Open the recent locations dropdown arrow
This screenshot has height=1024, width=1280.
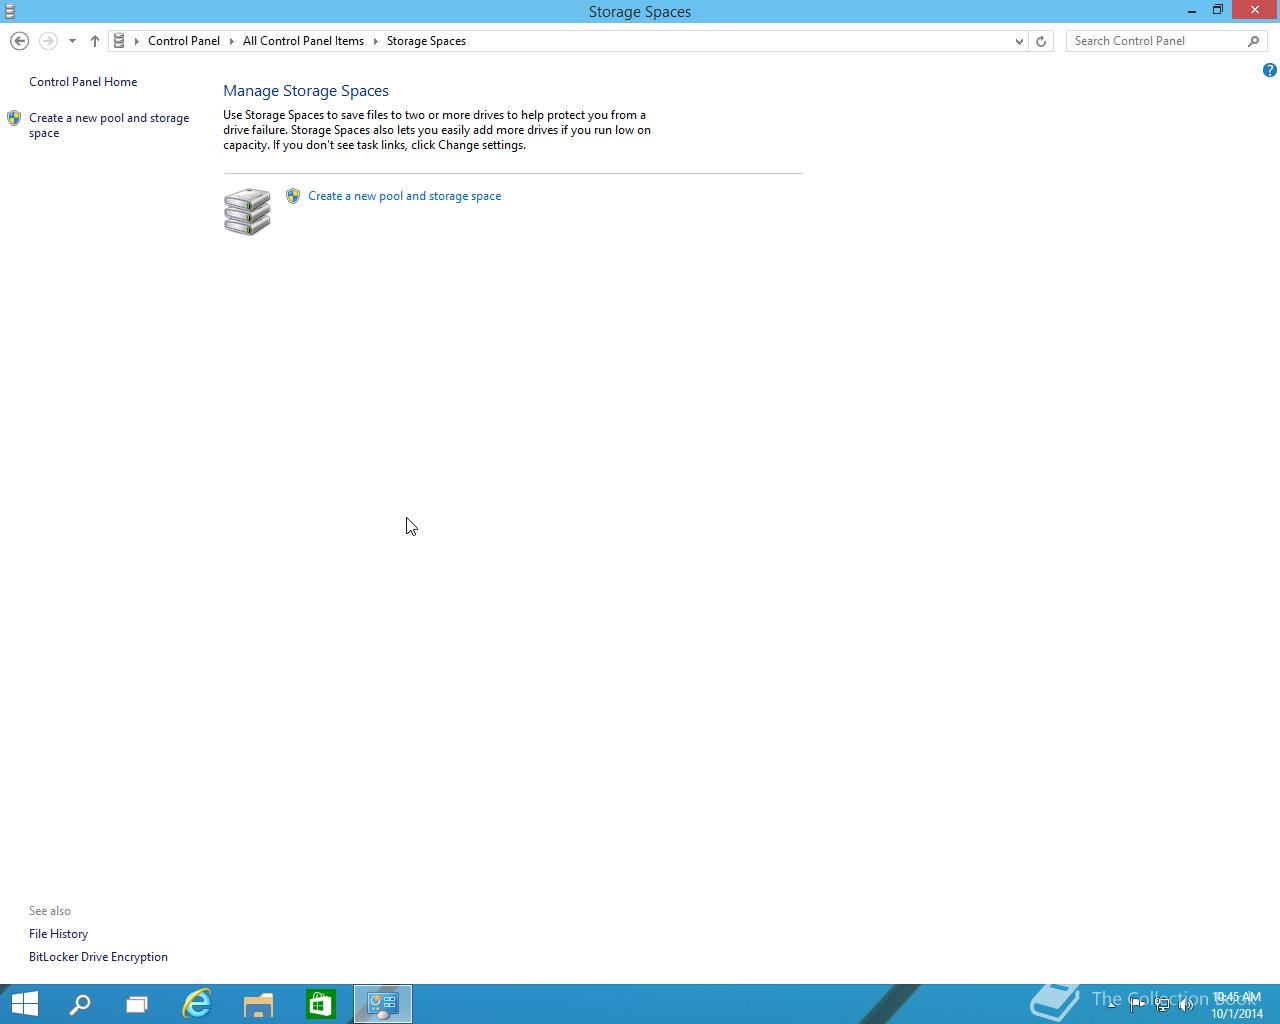[x=72, y=41]
